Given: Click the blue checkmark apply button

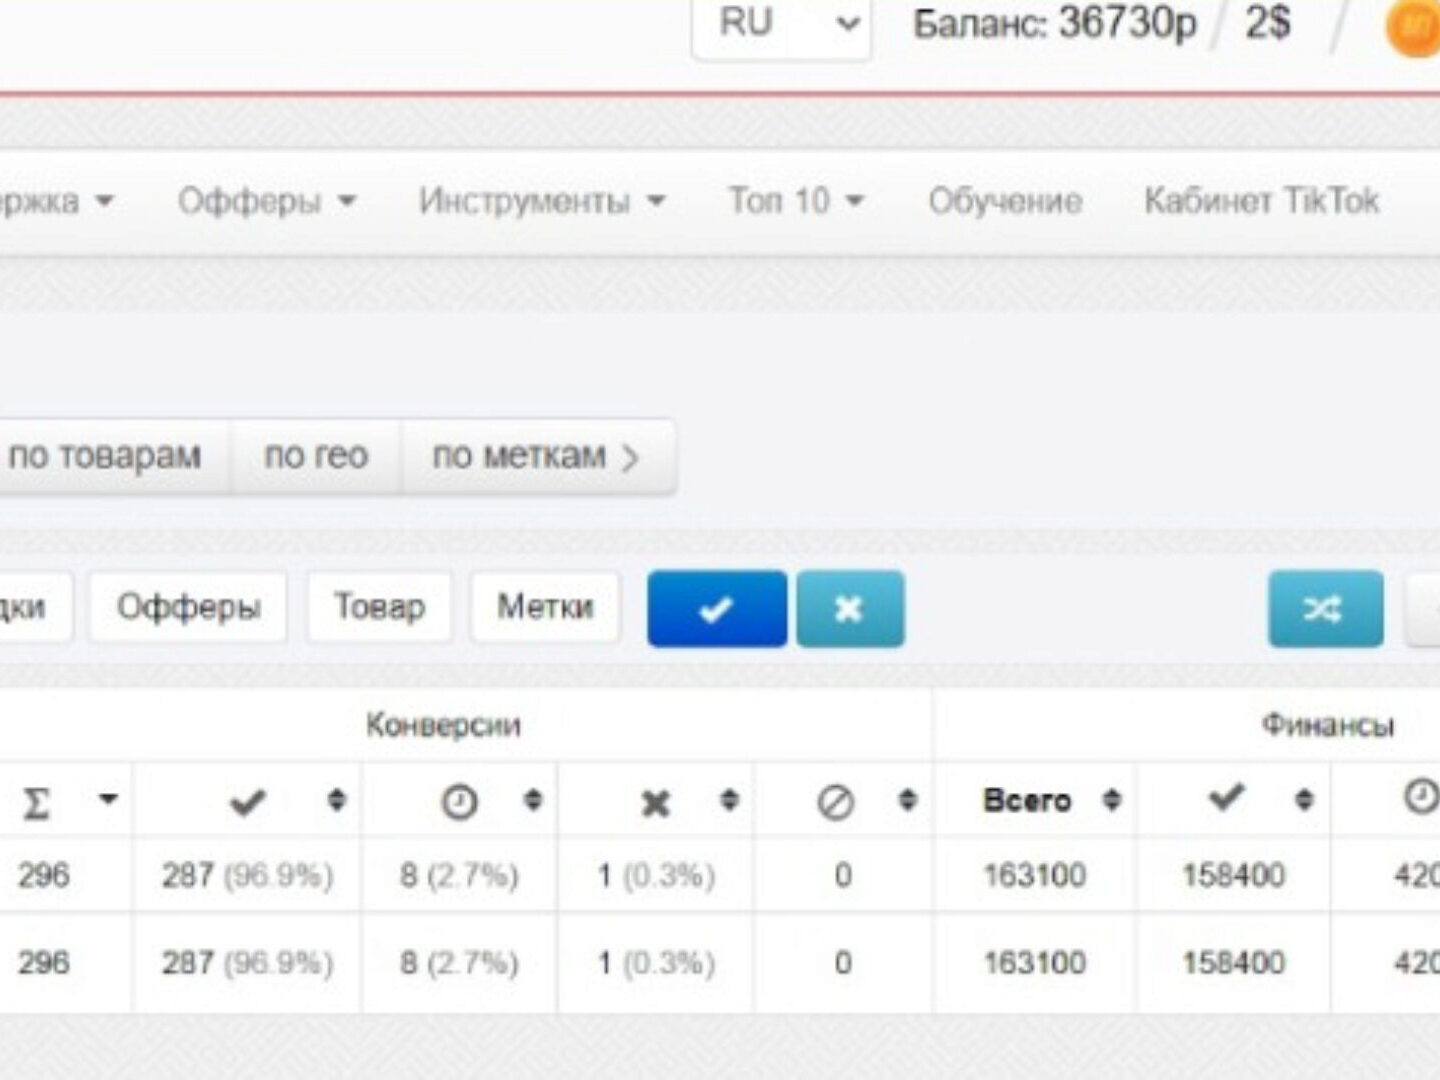Looking at the screenshot, I should [716, 609].
